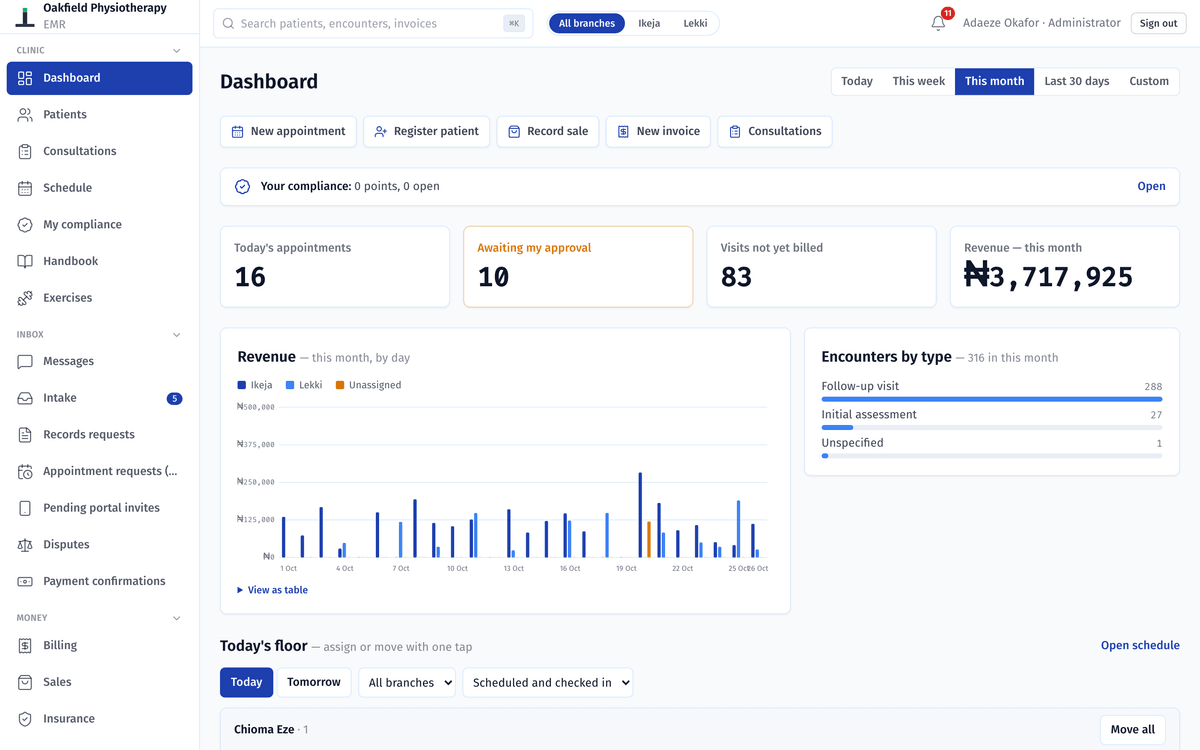Select the Today date range tab
1200x750 pixels.
click(857, 81)
